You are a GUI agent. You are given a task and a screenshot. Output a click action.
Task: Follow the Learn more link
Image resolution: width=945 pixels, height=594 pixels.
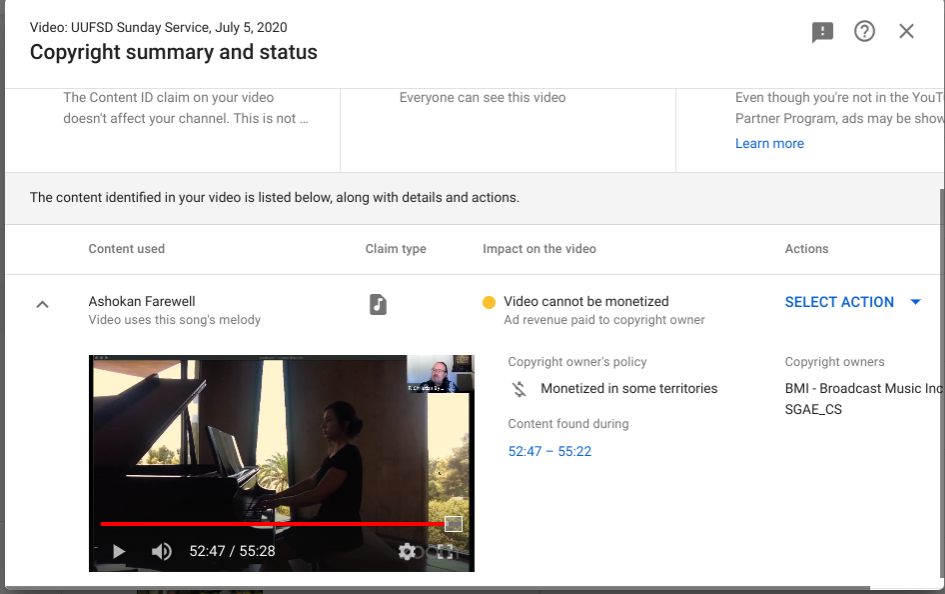click(x=769, y=143)
